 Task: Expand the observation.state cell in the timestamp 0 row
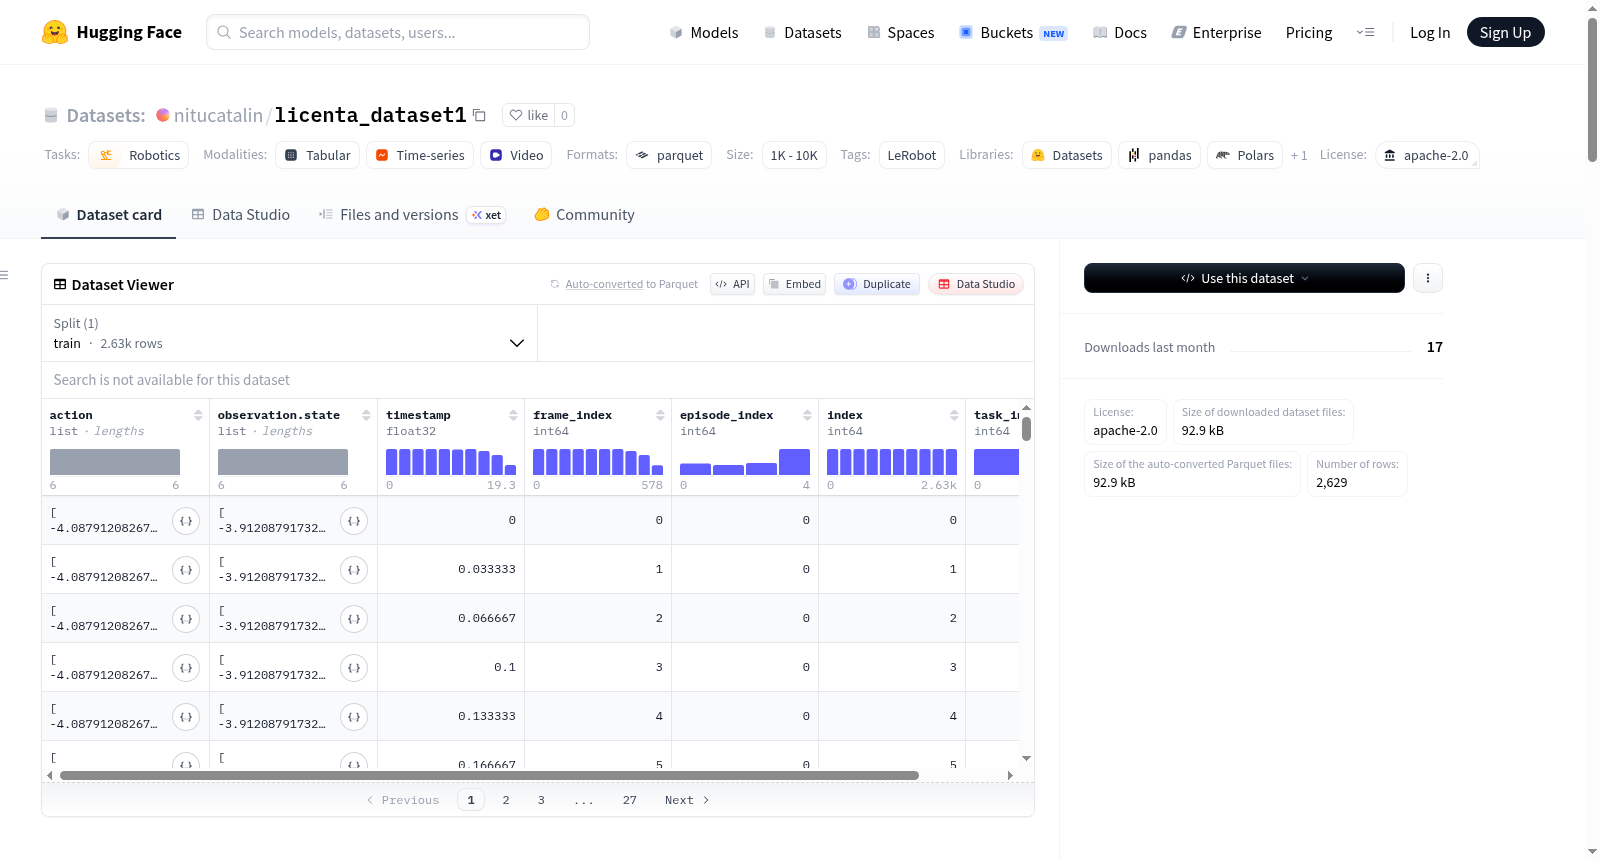click(x=354, y=521)
